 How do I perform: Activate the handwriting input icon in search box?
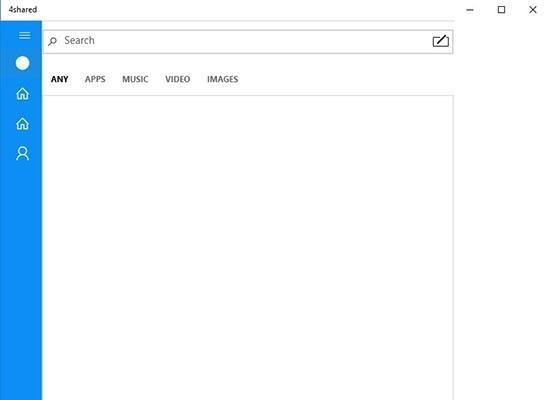(440, 41)
